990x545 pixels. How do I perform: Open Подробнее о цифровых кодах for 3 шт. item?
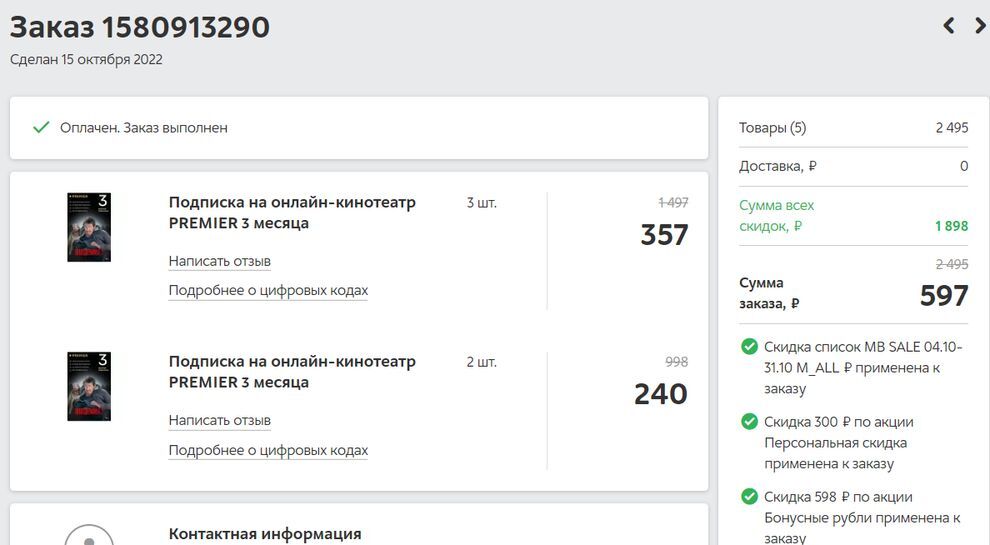(x=268, y=290)
